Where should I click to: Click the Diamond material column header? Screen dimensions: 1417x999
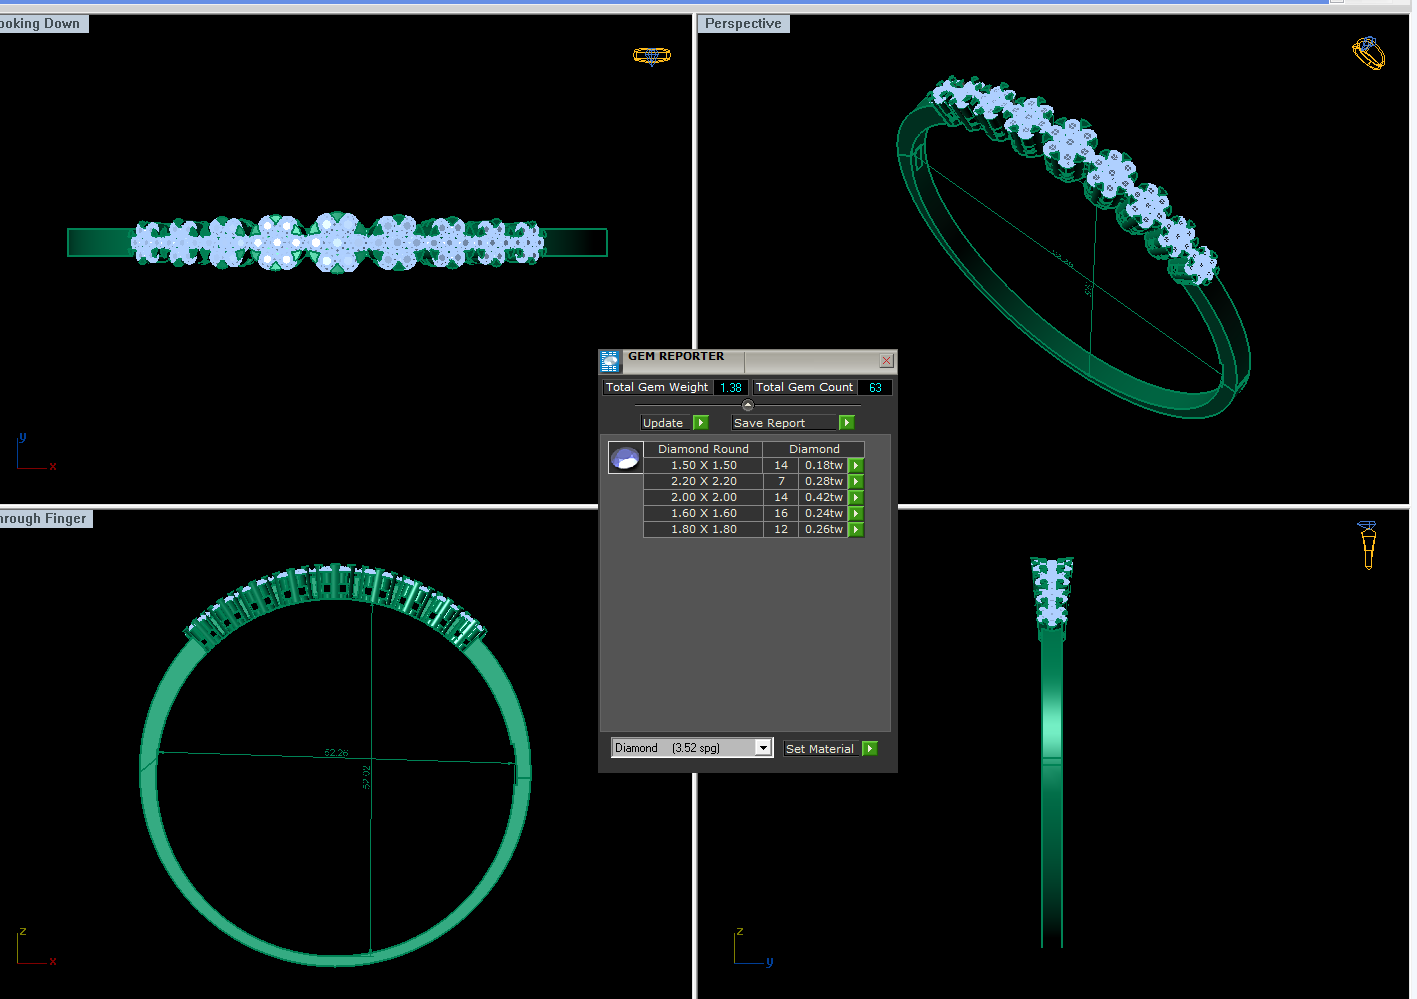[814, 450]
